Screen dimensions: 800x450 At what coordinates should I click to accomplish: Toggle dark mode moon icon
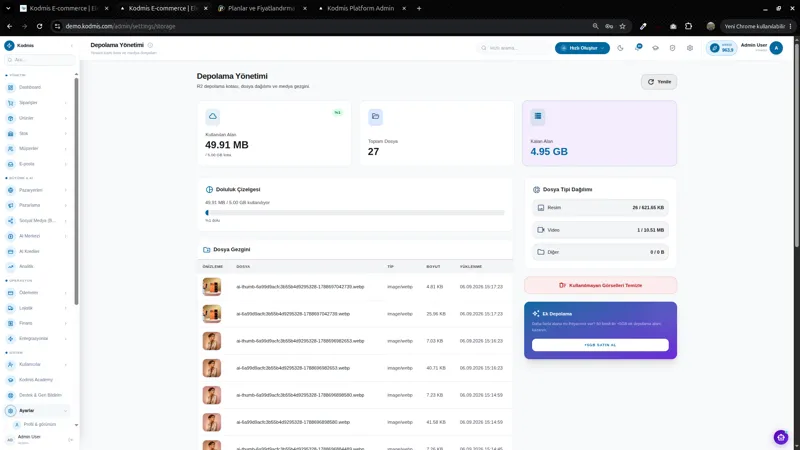click(x=620, y=48)
